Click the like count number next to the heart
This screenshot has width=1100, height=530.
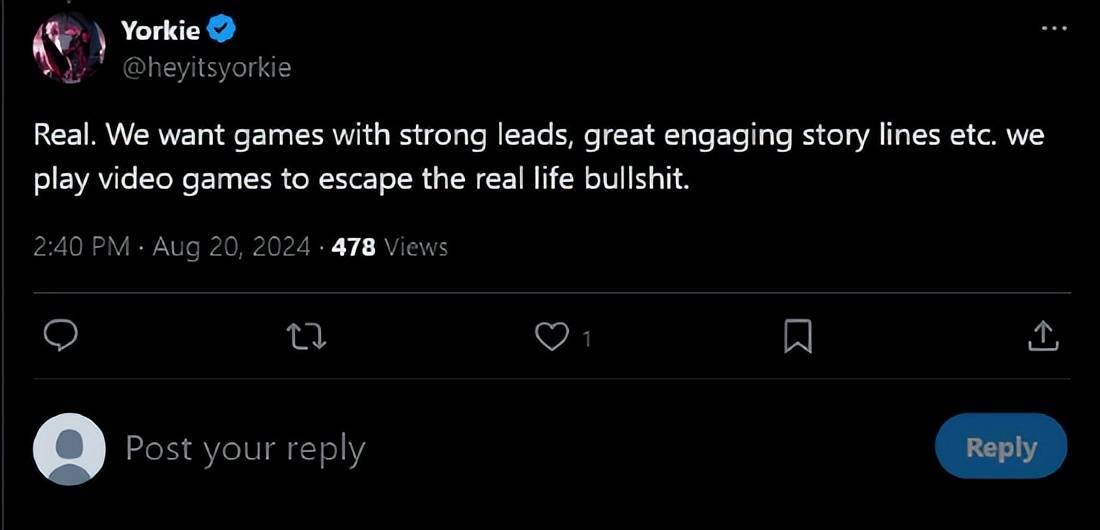click(x=586, y=339)
